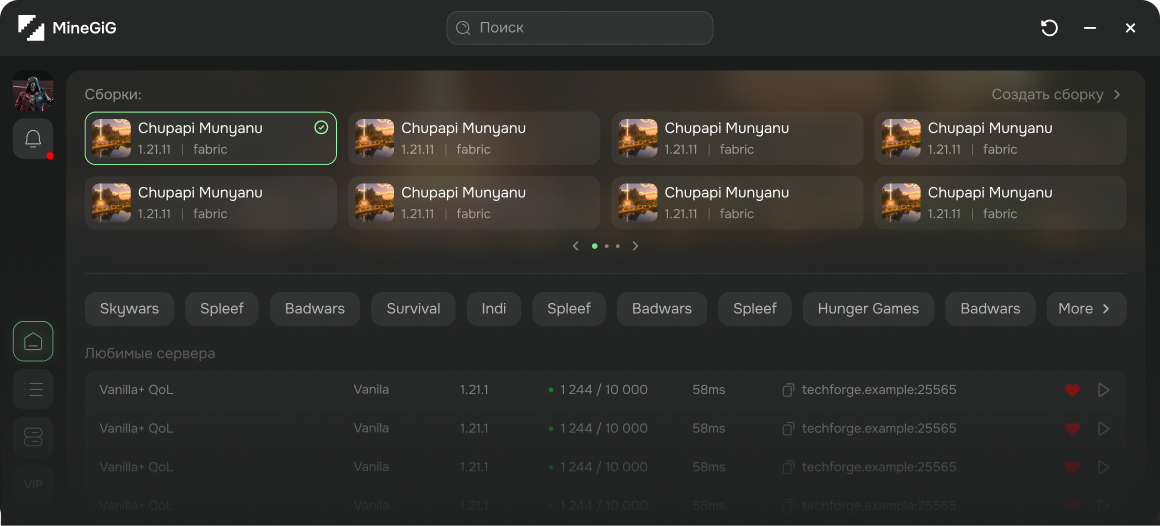The height and width of the screenshot is (526, 1160).
Task: Launch the third server with play icon
Action: click(1104, 468)
